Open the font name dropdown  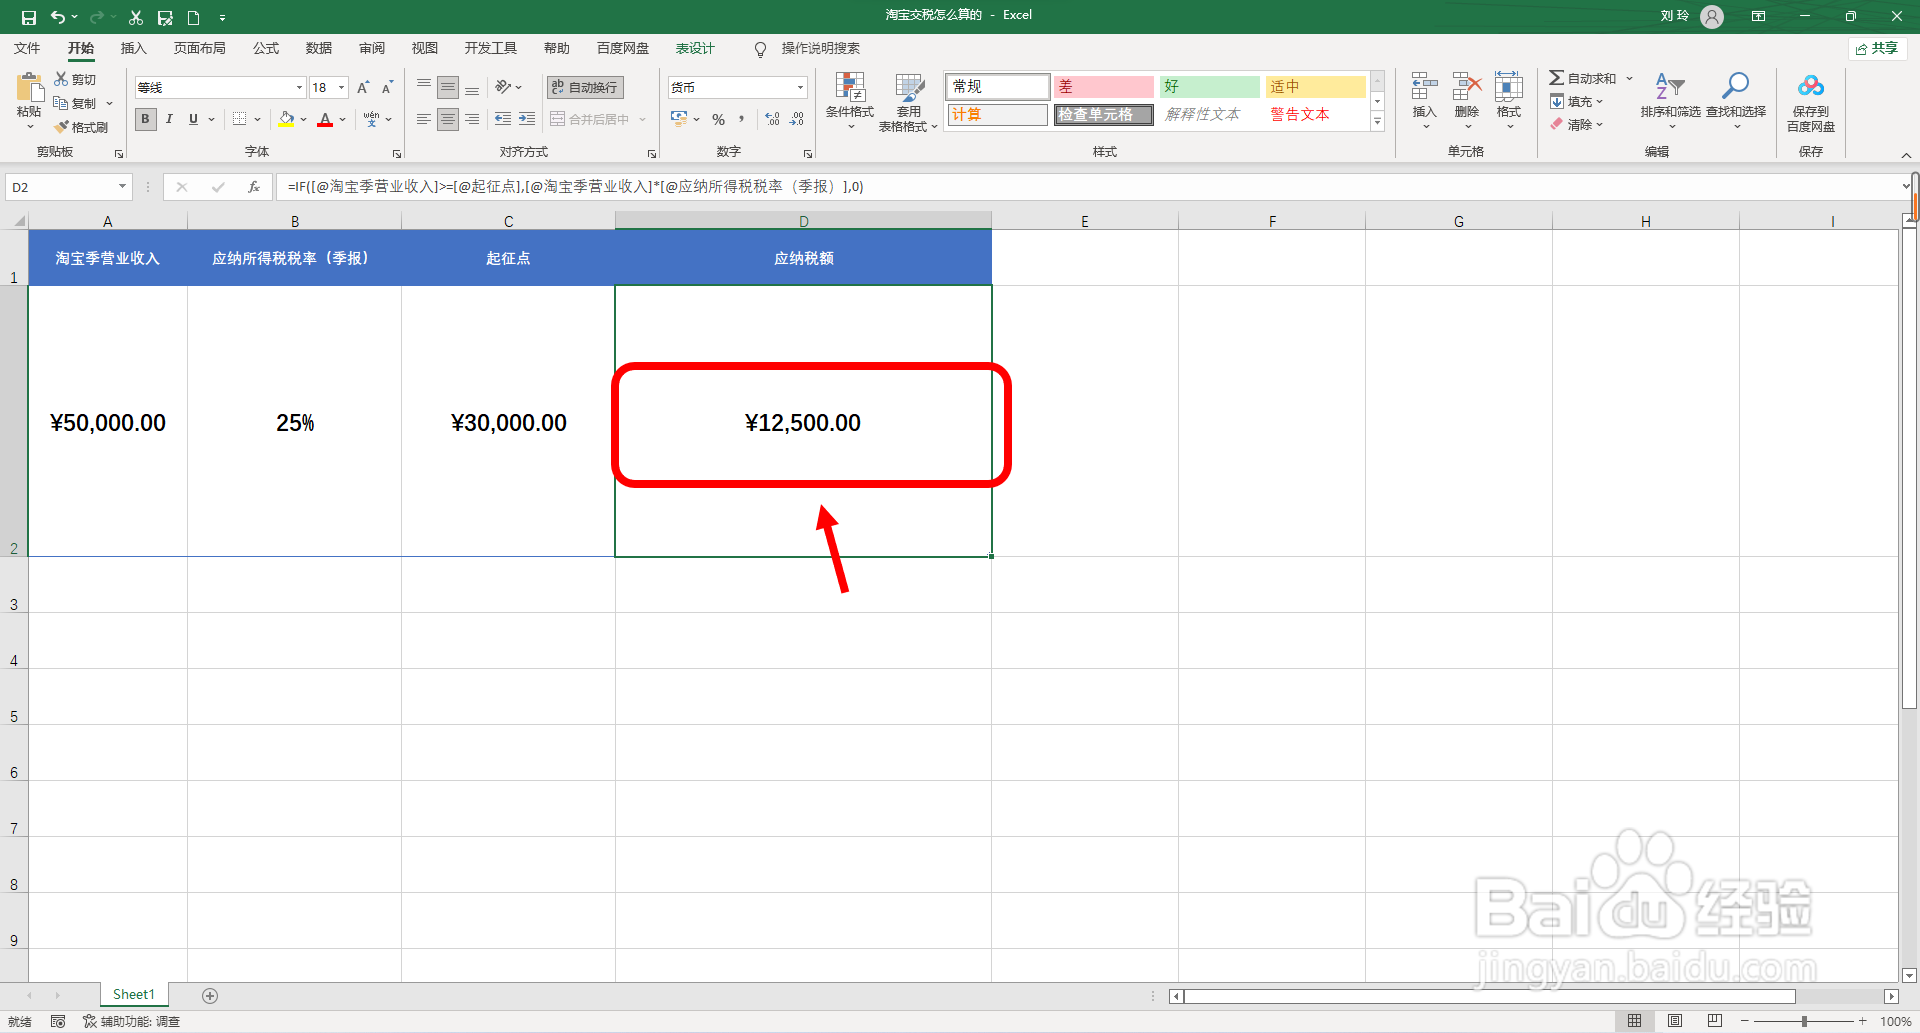click(298, 88)
